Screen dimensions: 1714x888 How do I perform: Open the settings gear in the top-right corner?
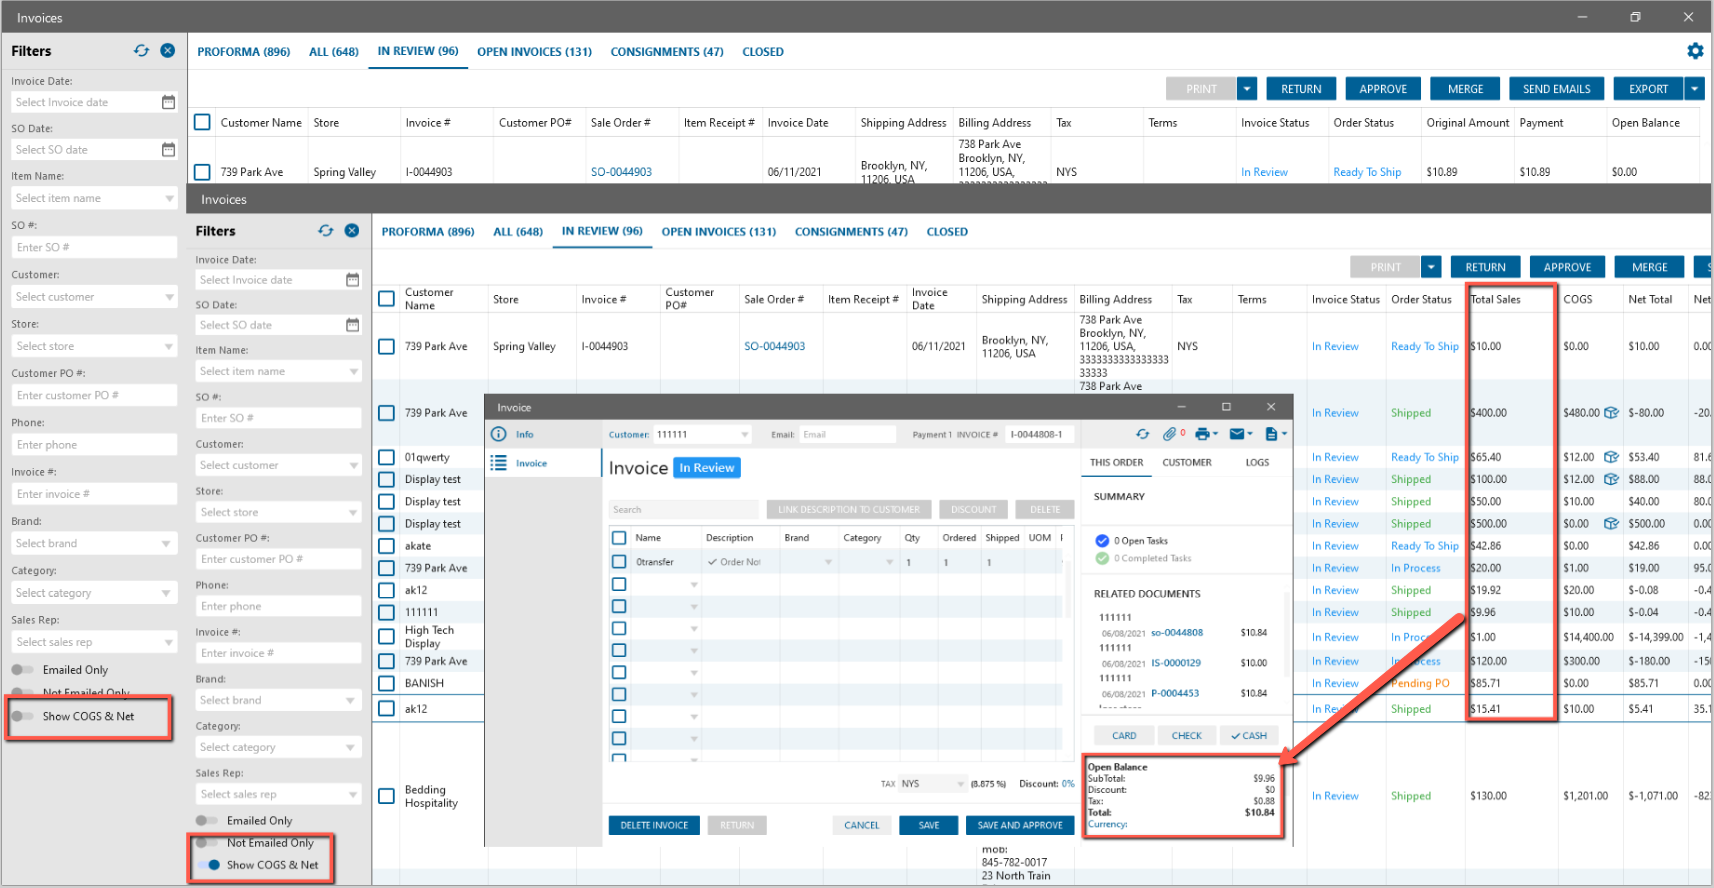1695,51
